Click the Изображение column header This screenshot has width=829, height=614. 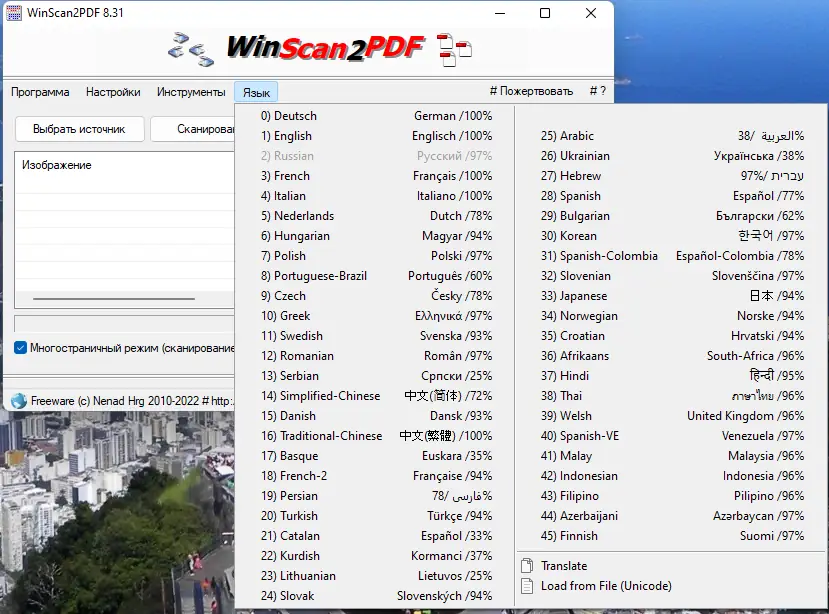57,165
